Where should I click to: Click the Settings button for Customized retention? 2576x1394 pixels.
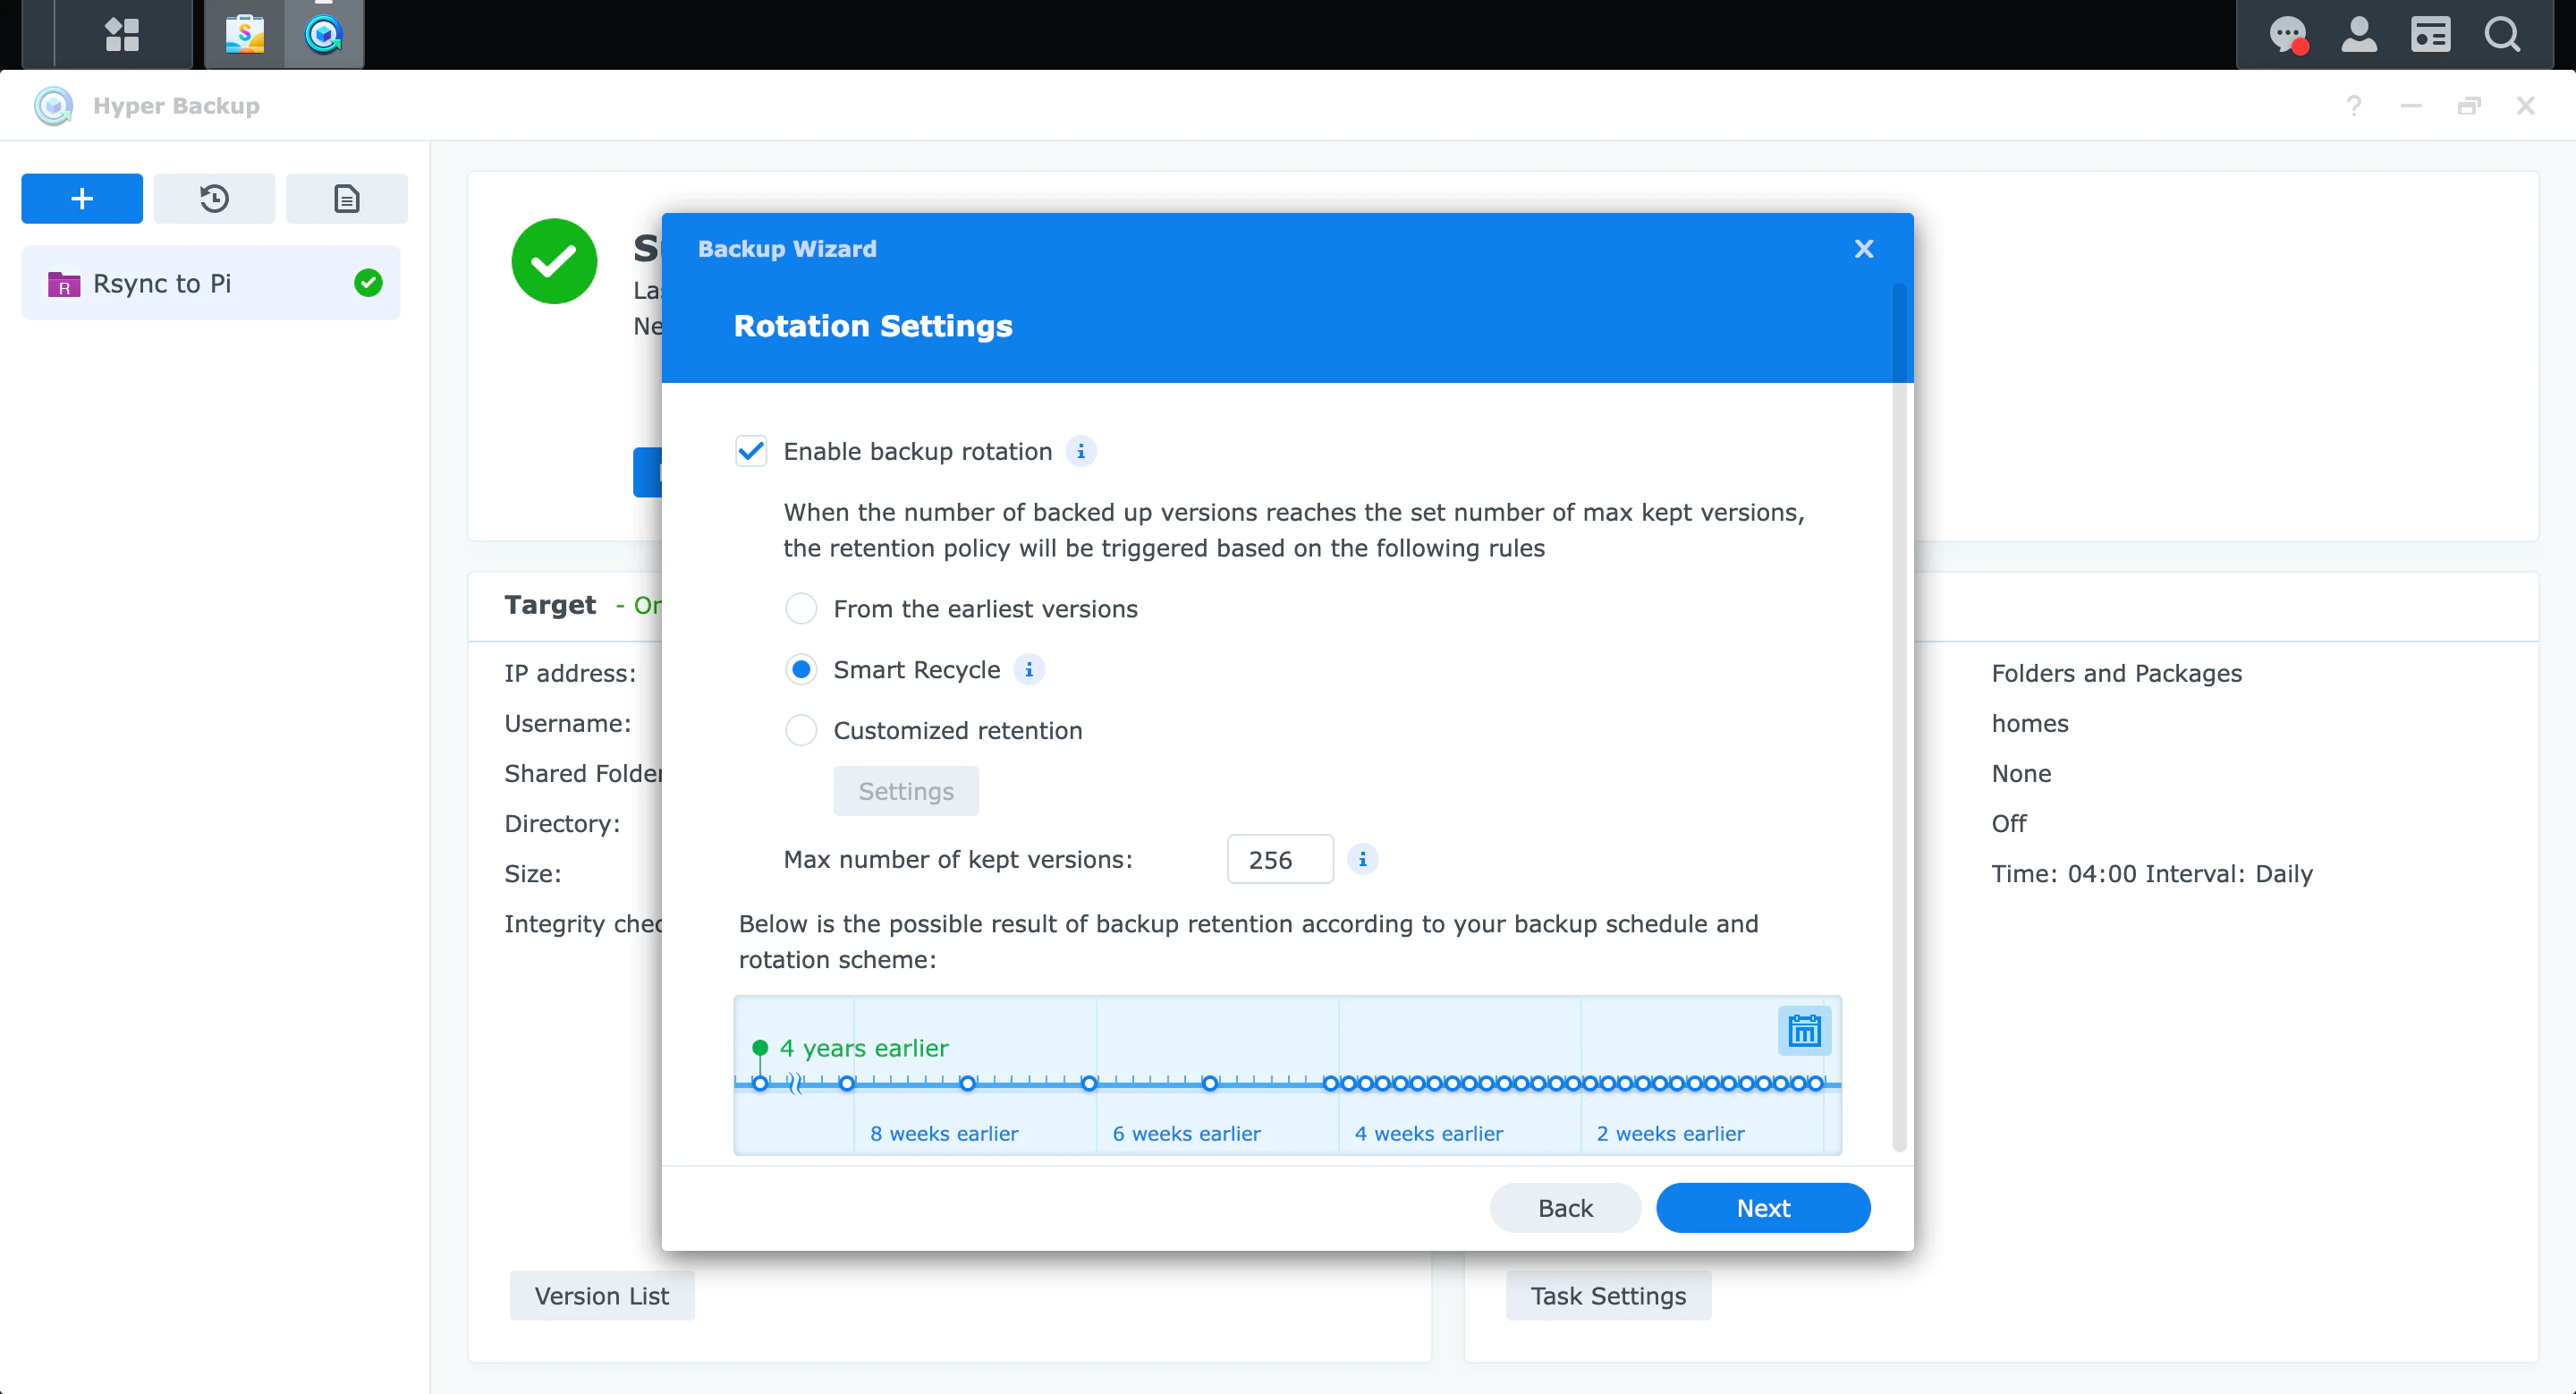pyautogui.click(x=904, y=792)
